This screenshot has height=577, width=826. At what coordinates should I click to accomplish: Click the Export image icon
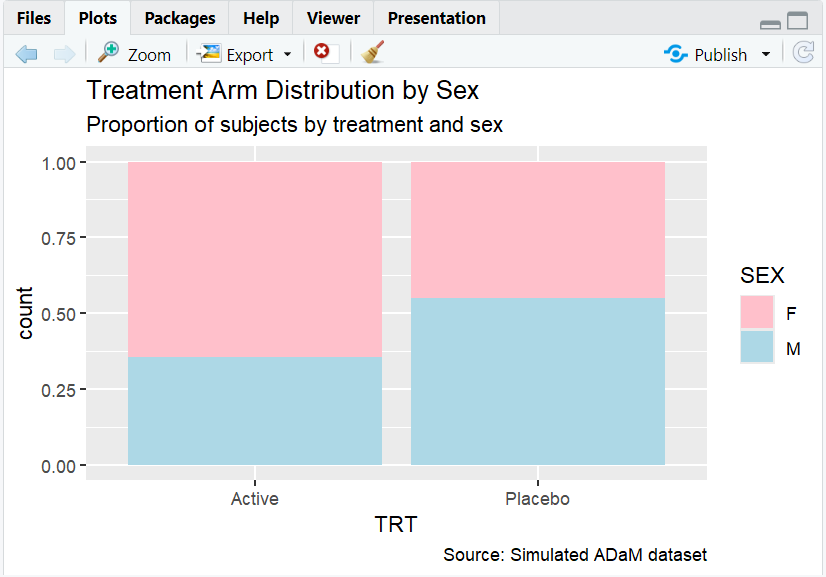coord(210,53)
